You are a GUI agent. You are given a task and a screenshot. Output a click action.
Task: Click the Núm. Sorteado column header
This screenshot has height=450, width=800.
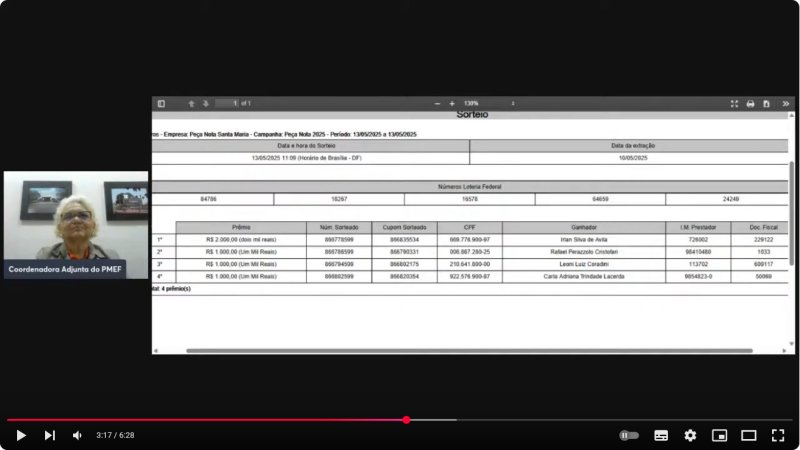tap(339, 227)
